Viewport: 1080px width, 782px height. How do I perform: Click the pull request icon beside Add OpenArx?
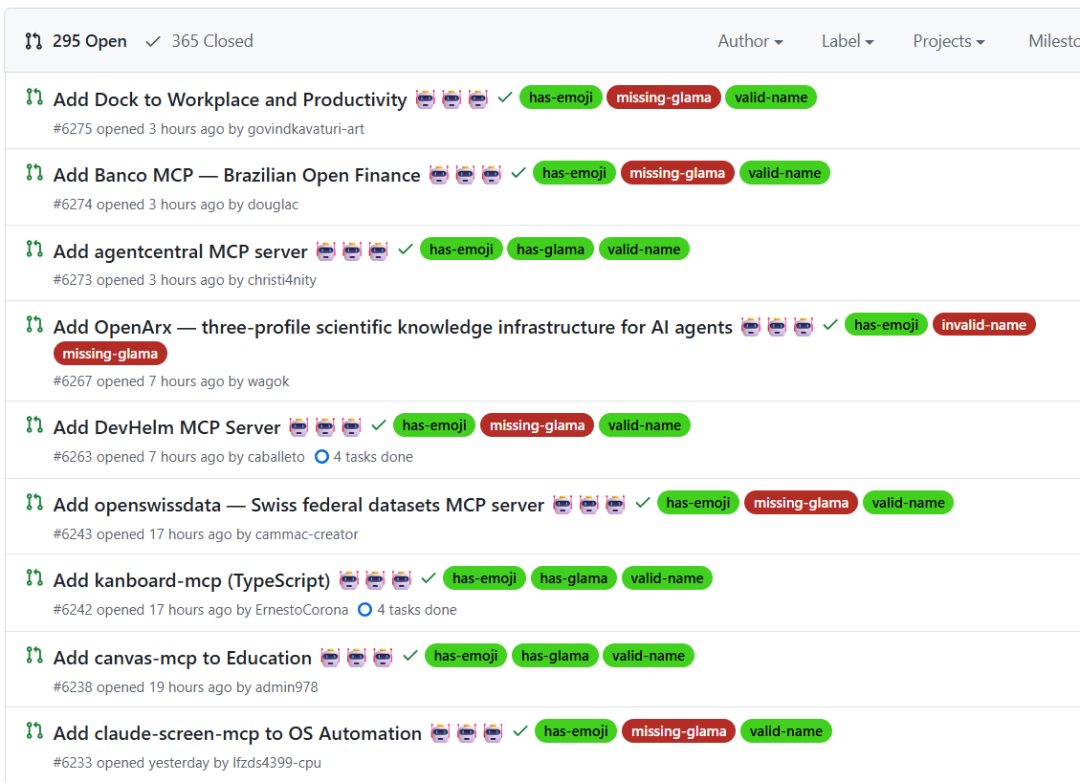point(34,325)
